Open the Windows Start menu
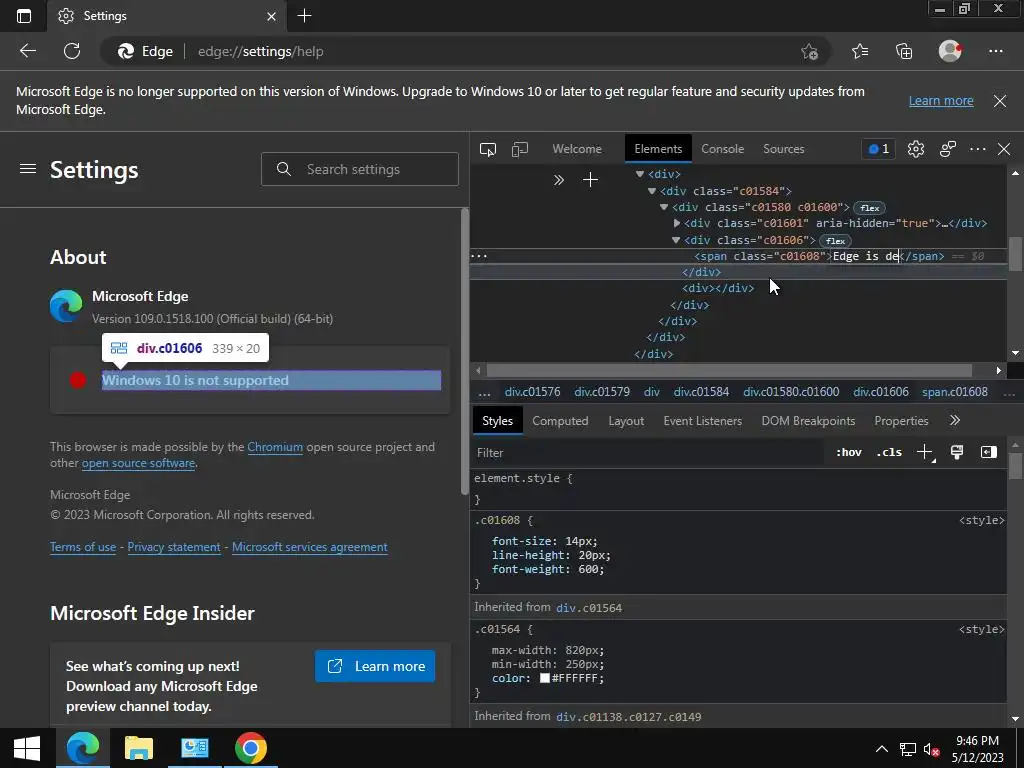The image size is (1024, 768). point(27,748)
